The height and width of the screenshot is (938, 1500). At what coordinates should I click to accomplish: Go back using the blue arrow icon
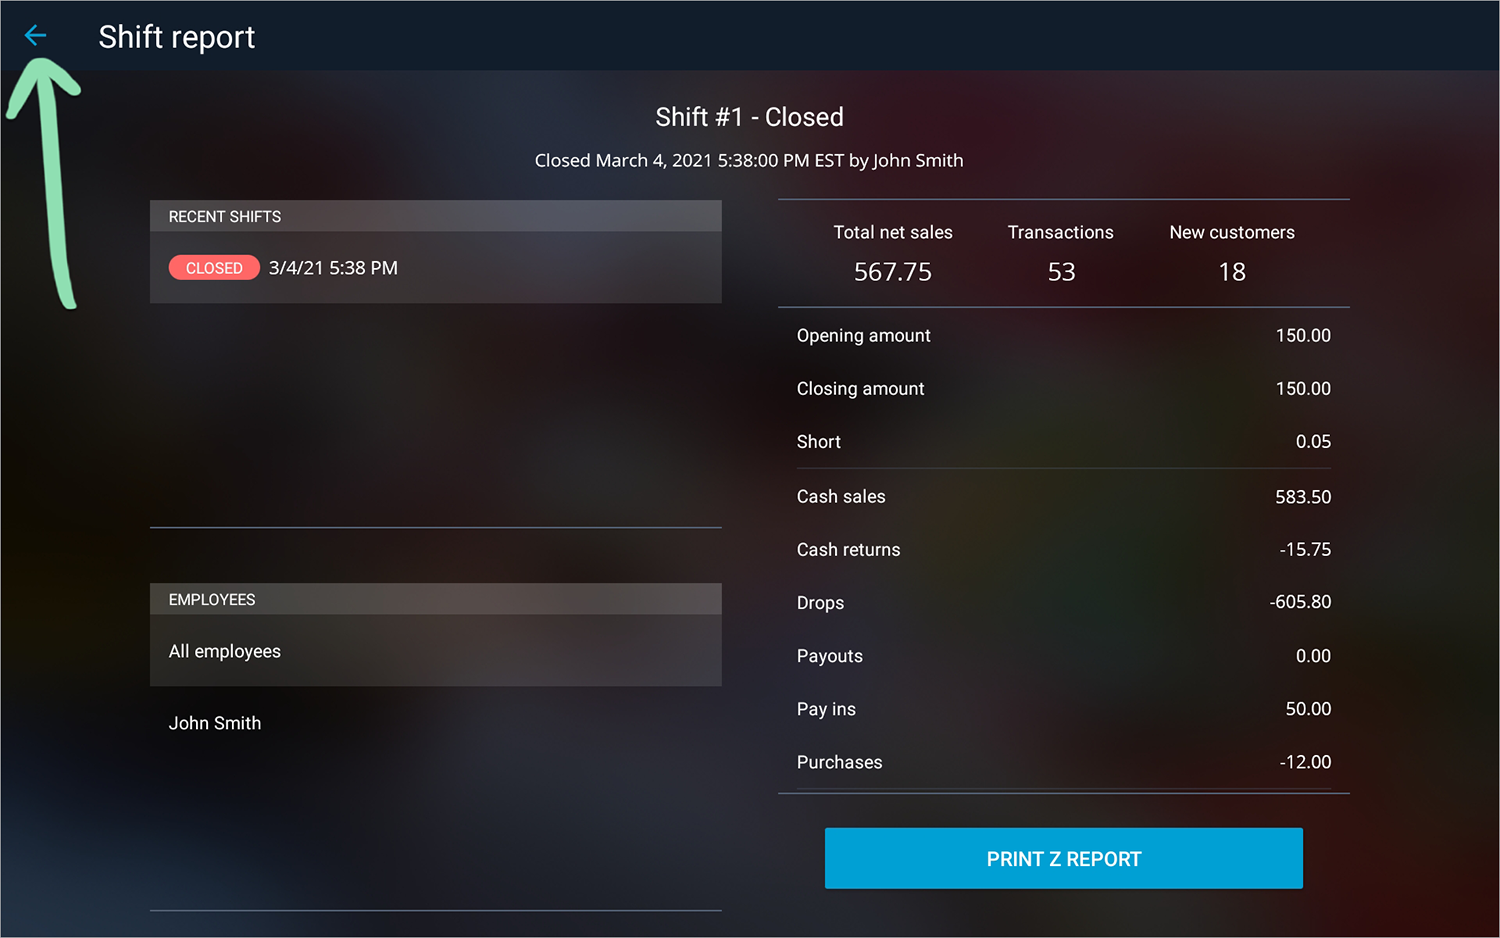pyautogui.click(x=35, y=35)
